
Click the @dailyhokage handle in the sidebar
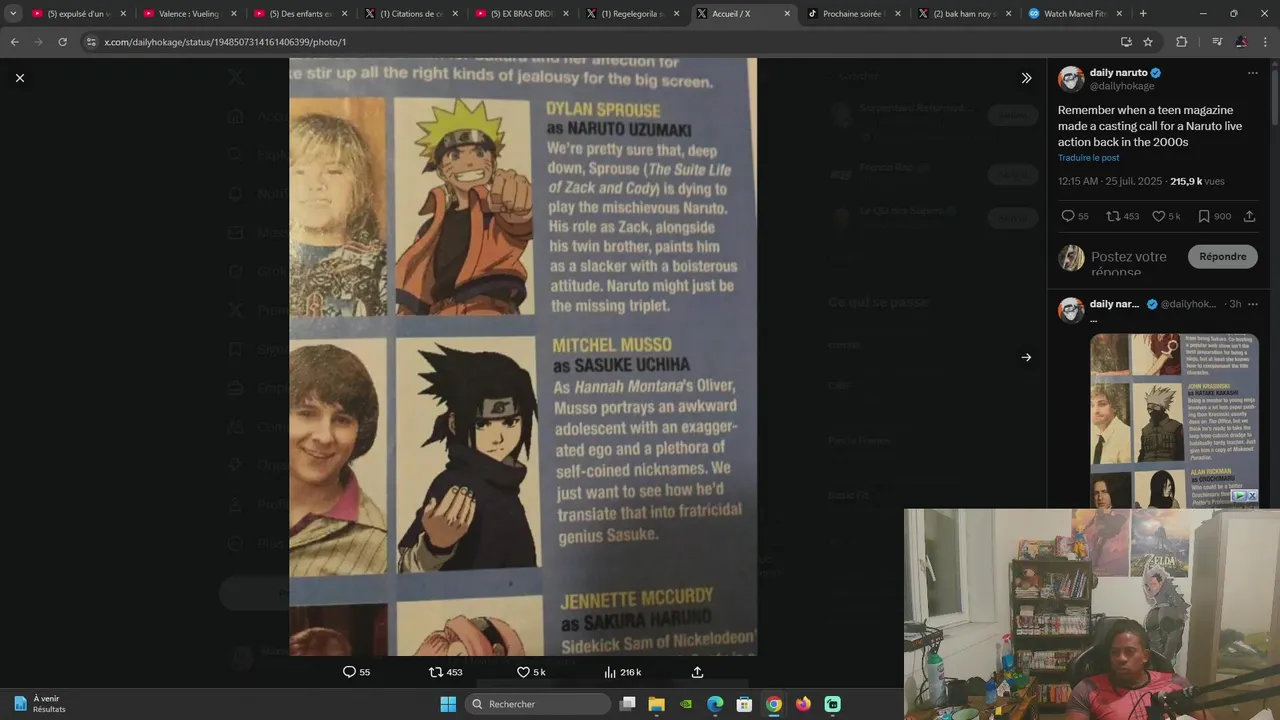(x=1122, y=86)
